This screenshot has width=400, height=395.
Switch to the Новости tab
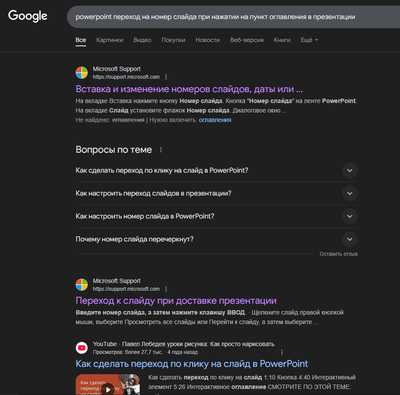pyautogui.click(x=208, y=40)
